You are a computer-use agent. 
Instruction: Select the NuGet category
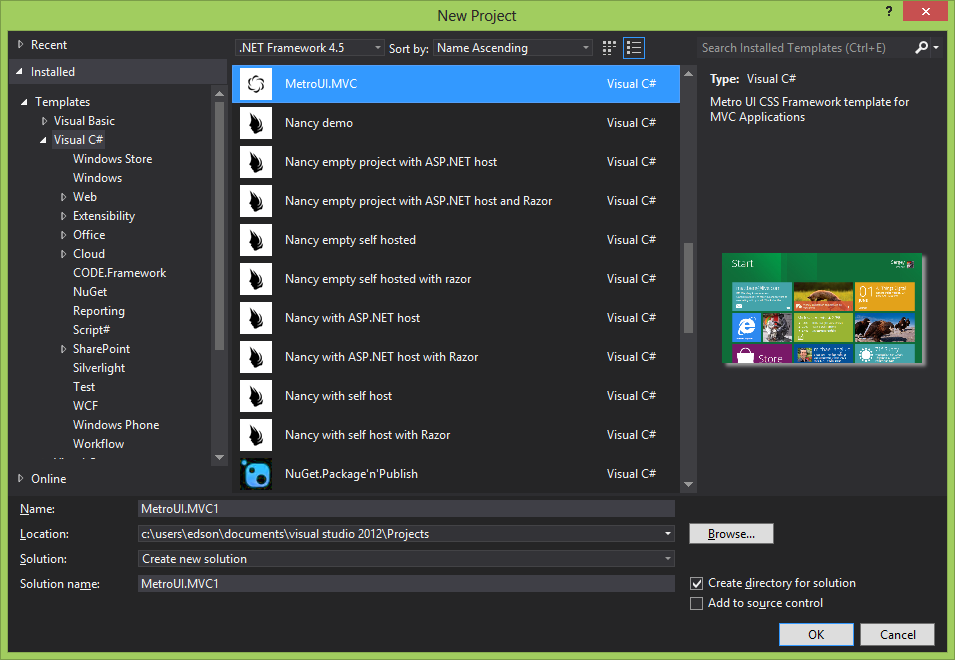click(90, 292)
